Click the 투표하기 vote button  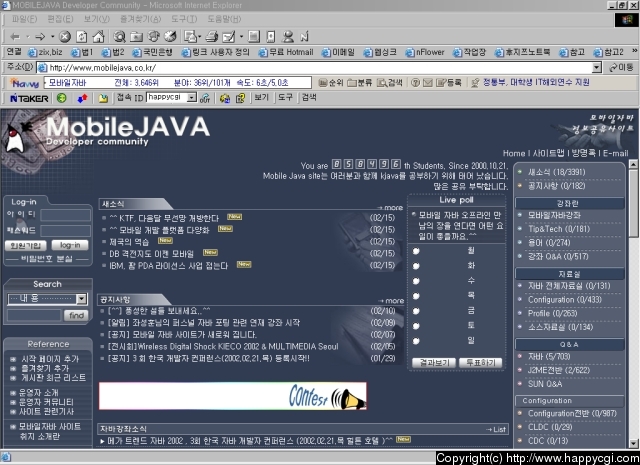point(481,363)
